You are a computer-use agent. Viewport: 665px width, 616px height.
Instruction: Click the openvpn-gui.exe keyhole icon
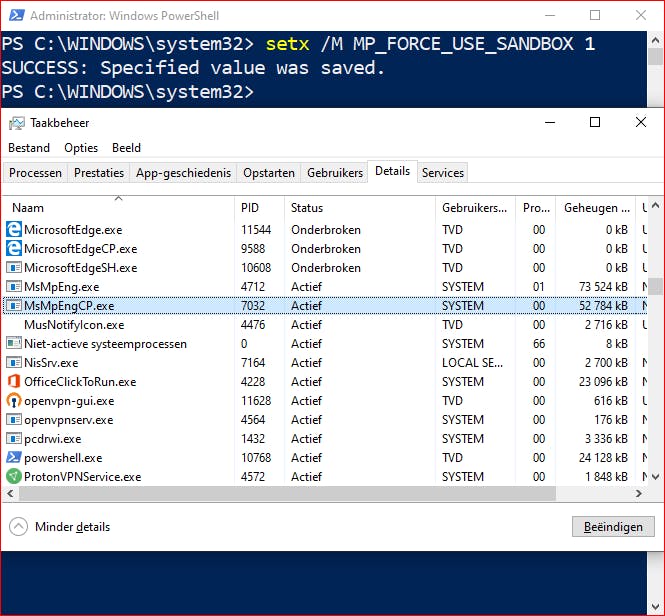point(14,400)
